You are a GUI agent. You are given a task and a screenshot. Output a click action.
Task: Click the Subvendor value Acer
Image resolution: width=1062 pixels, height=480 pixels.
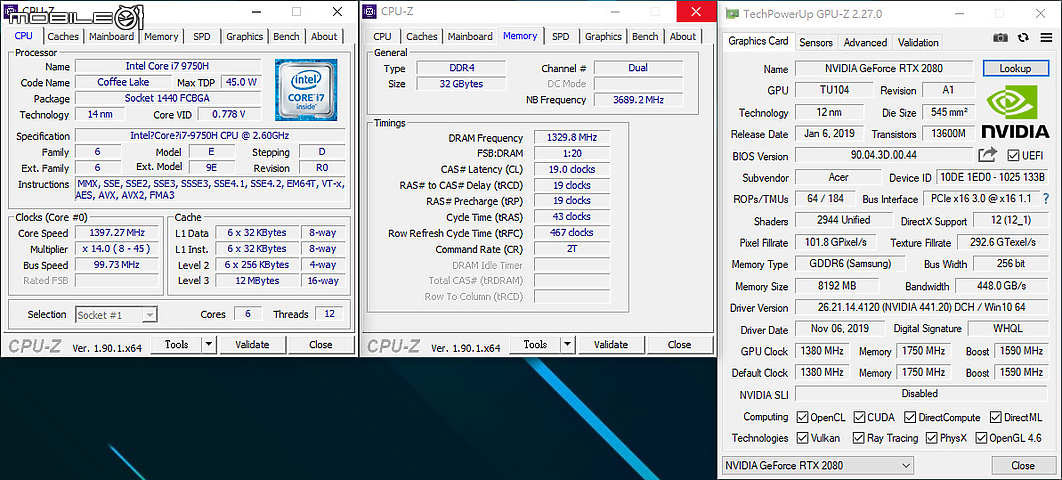[x=838, y=177]
